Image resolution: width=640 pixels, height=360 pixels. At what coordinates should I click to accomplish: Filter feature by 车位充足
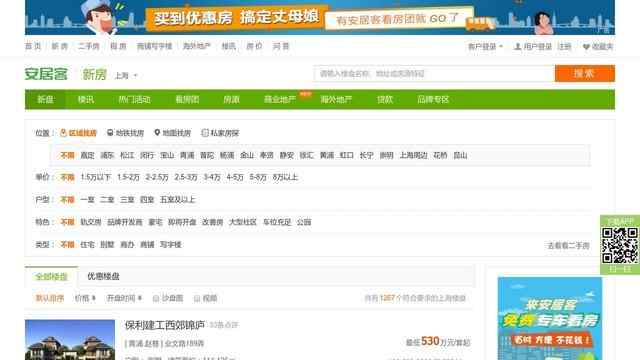[x=277, y=222]
